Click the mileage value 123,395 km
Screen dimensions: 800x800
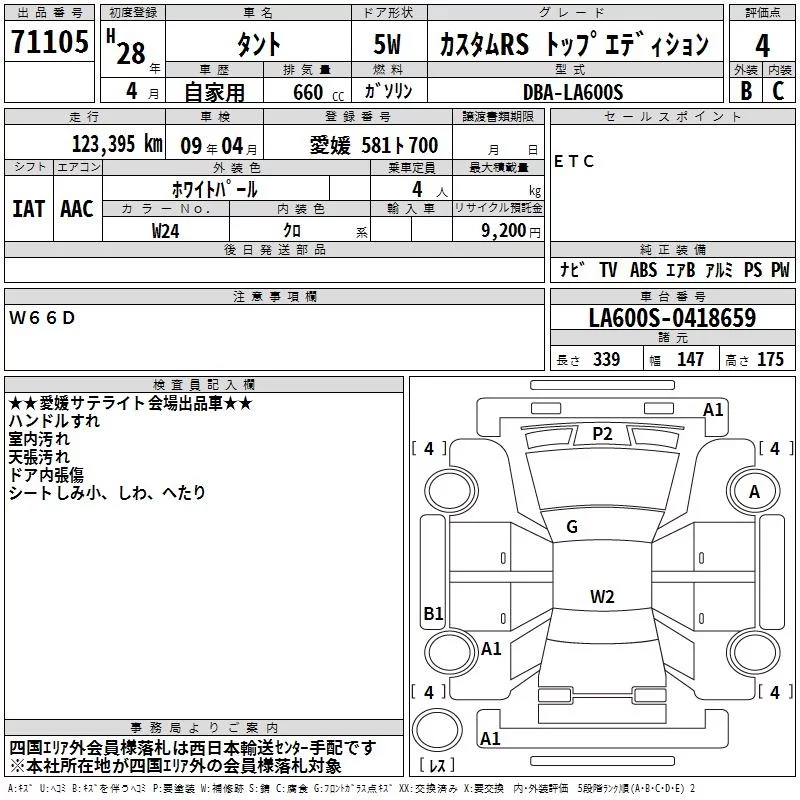pos(117,144)
